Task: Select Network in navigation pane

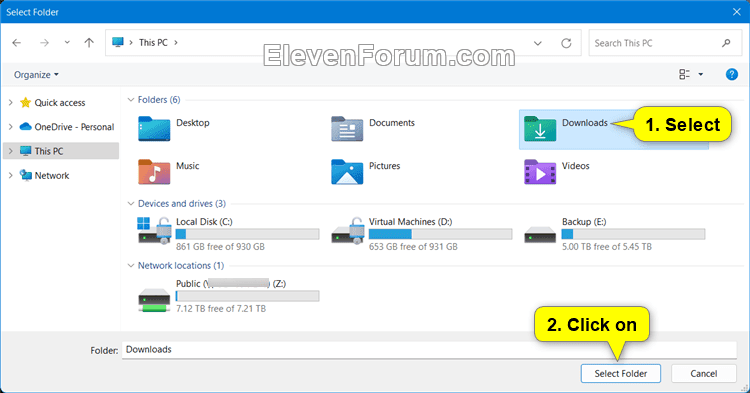Action: click(x=52, y=175)
